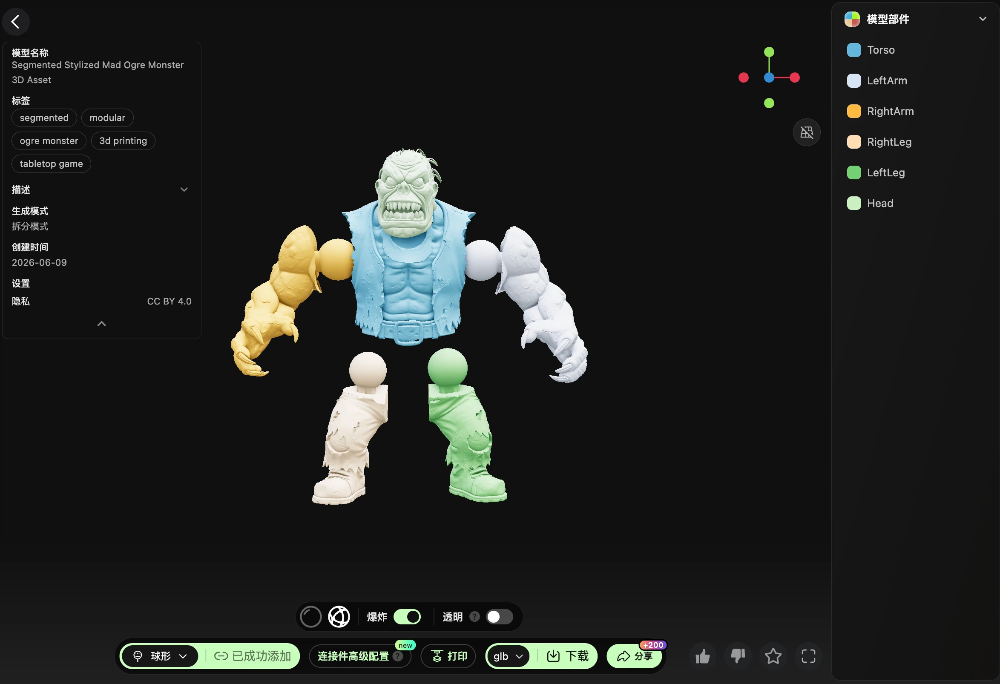
Task: Click the 已成功添加 connector added button
Action: (253, 656)
